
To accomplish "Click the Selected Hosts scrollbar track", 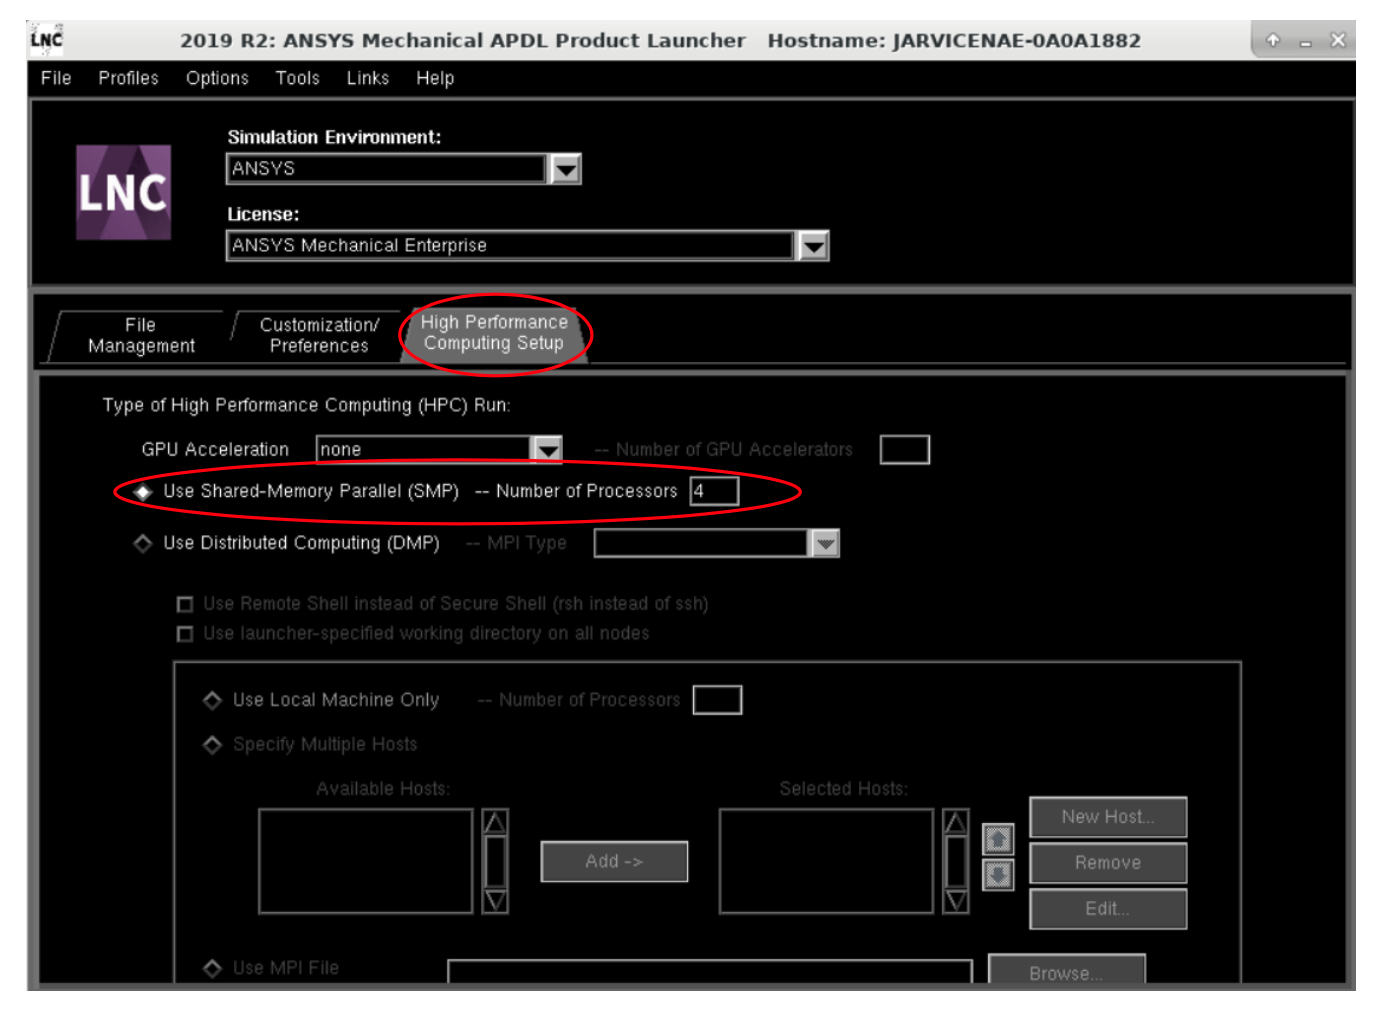I will pyautogui.click(x=956, y=862).
